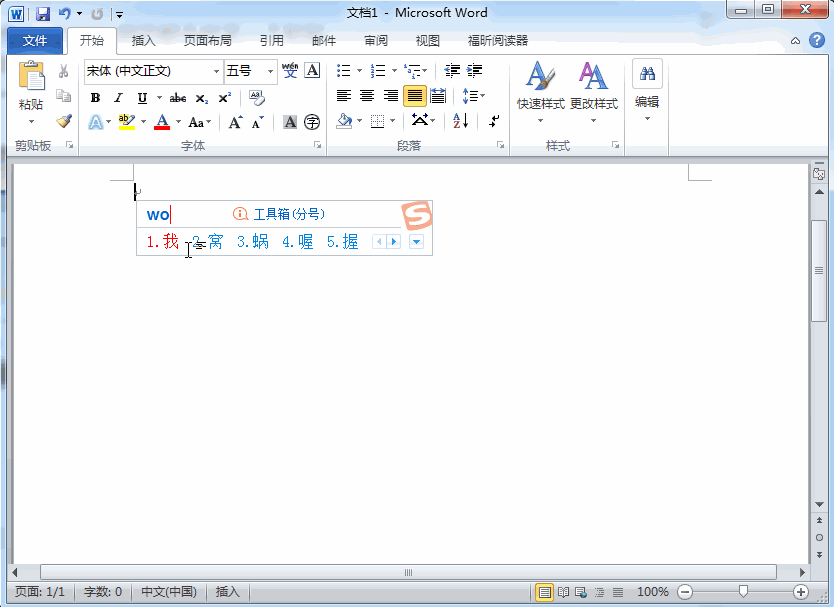Toggle bold formatting

(x=95, y=97)
